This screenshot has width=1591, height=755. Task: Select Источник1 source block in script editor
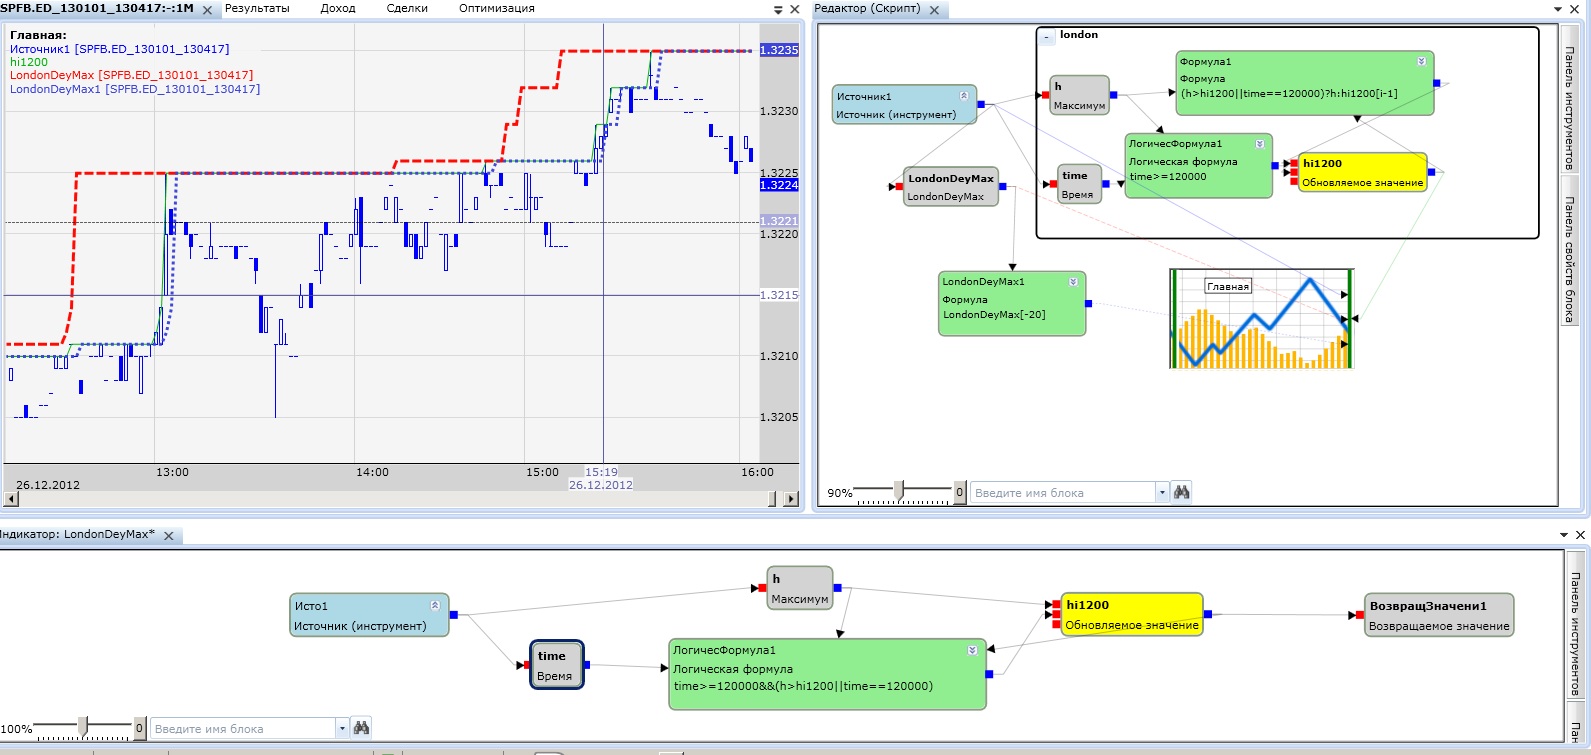click(904, 105)
